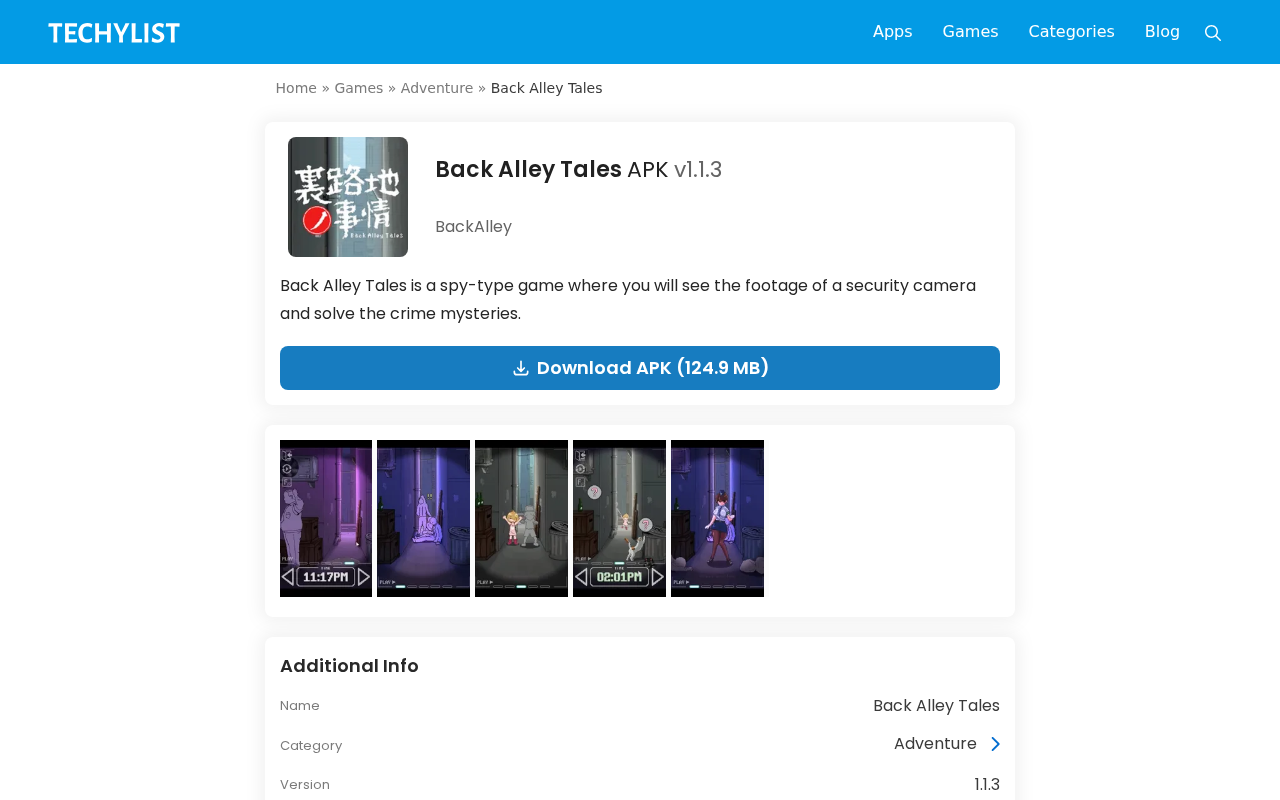
Task: Go to the Home breadcrumb link
Action: 296,88
